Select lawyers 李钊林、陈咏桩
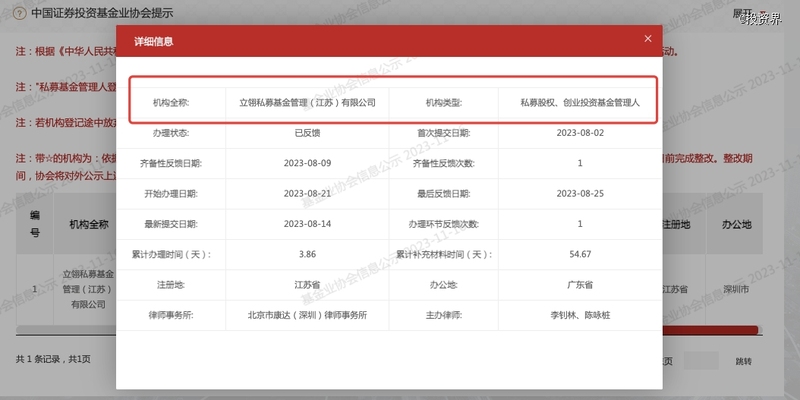The image size is (800, 400). (580, 315)
